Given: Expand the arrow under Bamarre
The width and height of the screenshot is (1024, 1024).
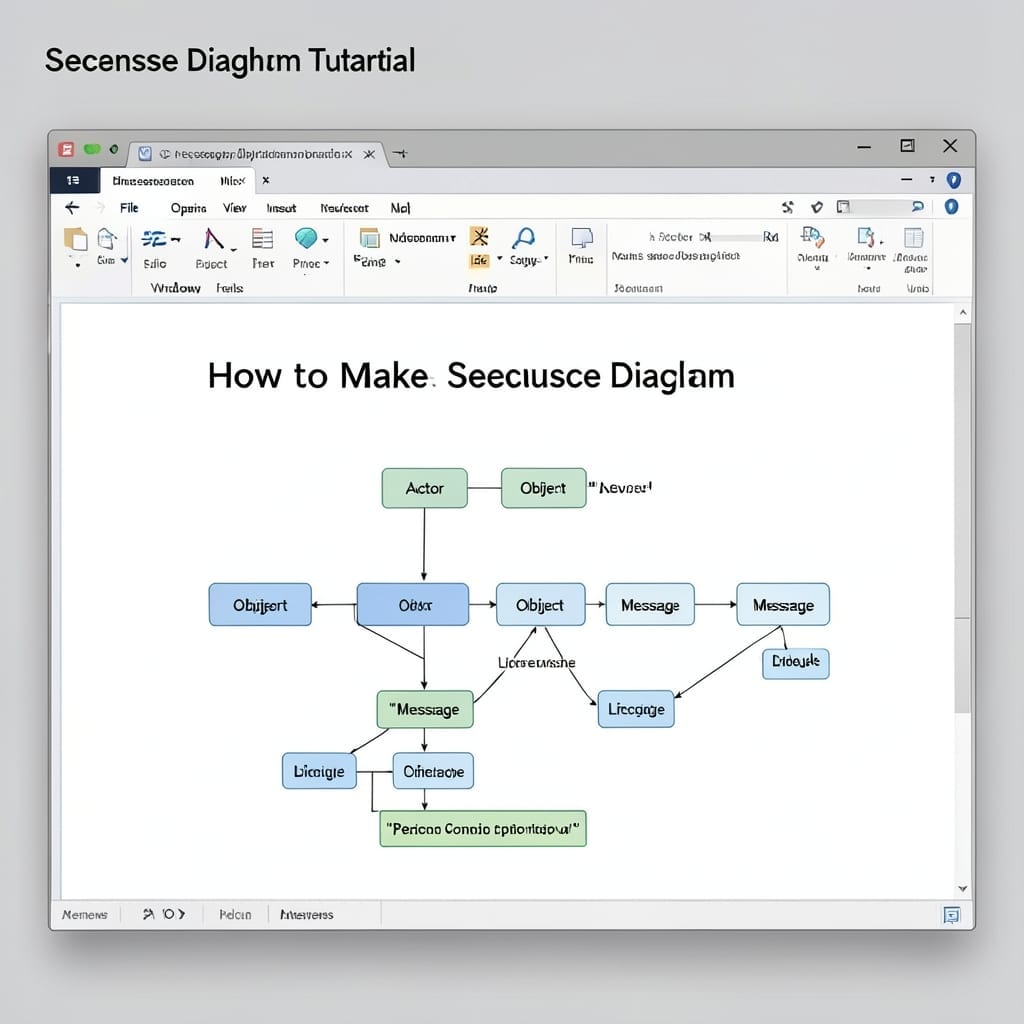Looking at the screenshot, I should pyautogui.click(x=868, y=268).
